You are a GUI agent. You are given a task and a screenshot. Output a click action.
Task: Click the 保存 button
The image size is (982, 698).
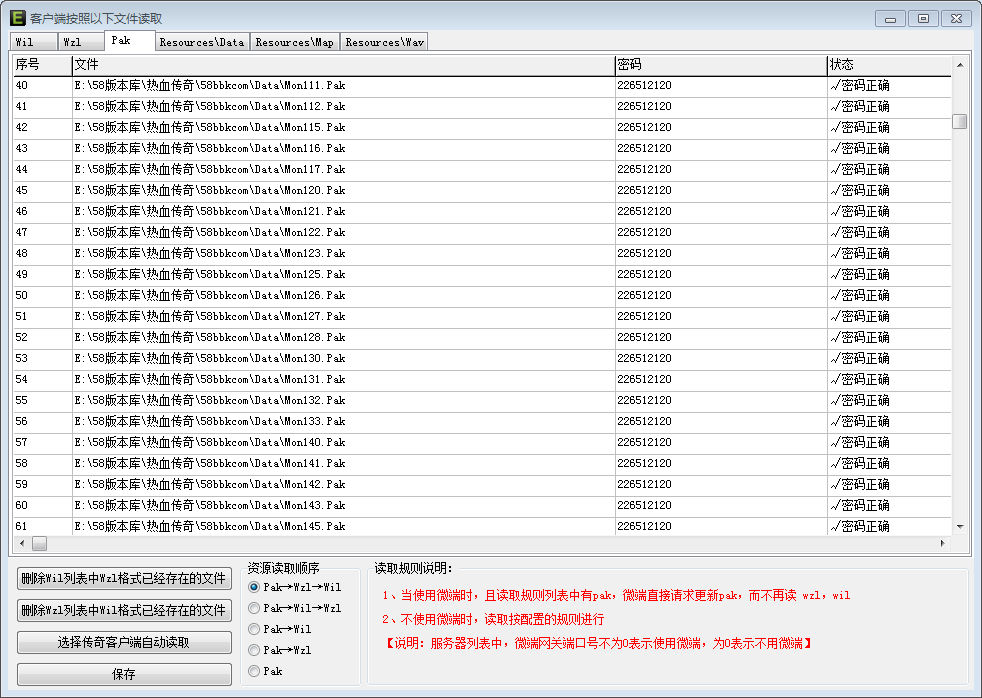124,674
